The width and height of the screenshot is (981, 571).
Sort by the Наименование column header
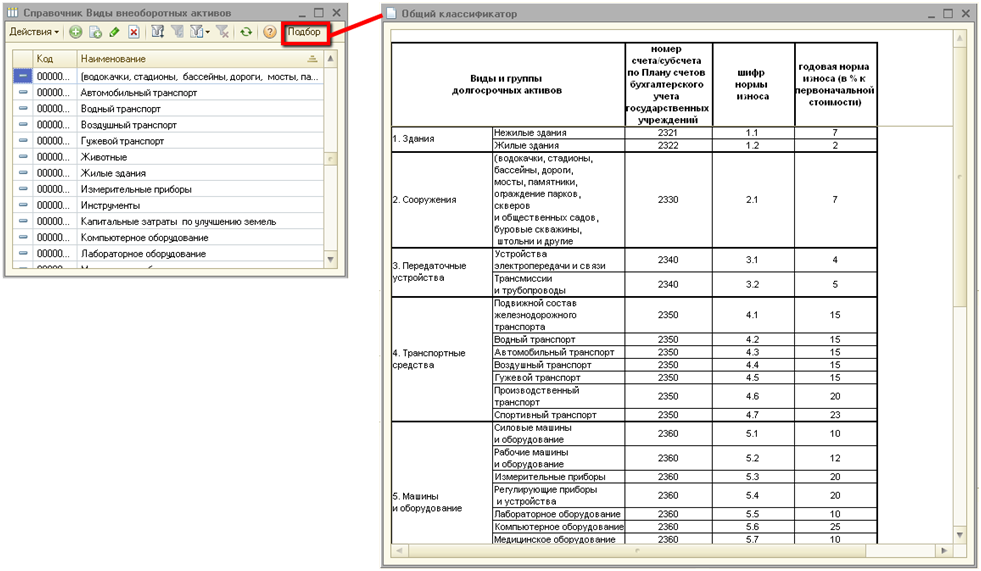(x=190, y=59)
